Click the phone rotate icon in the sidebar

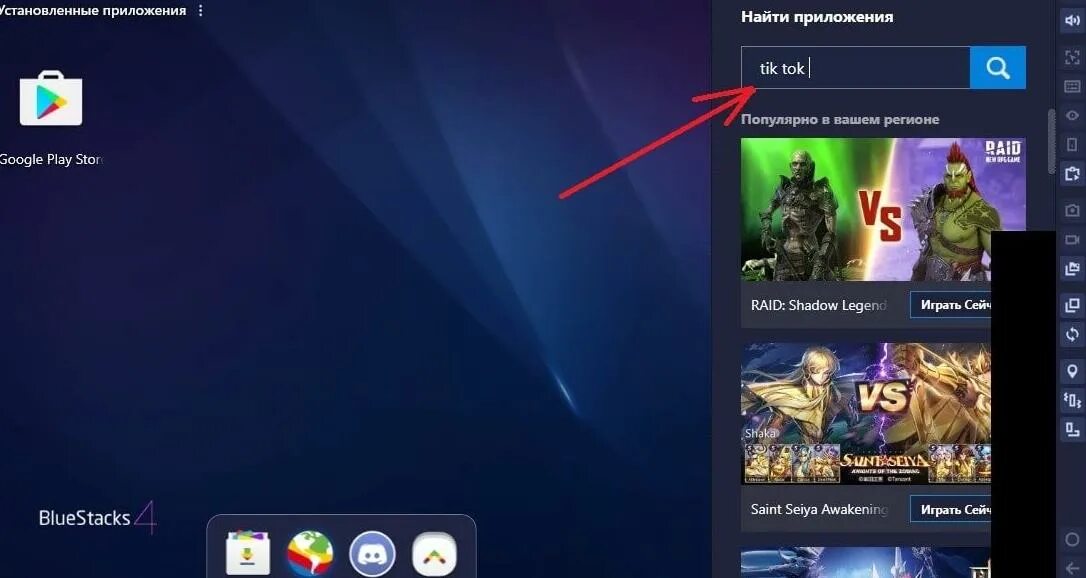tap(1071, 145)
